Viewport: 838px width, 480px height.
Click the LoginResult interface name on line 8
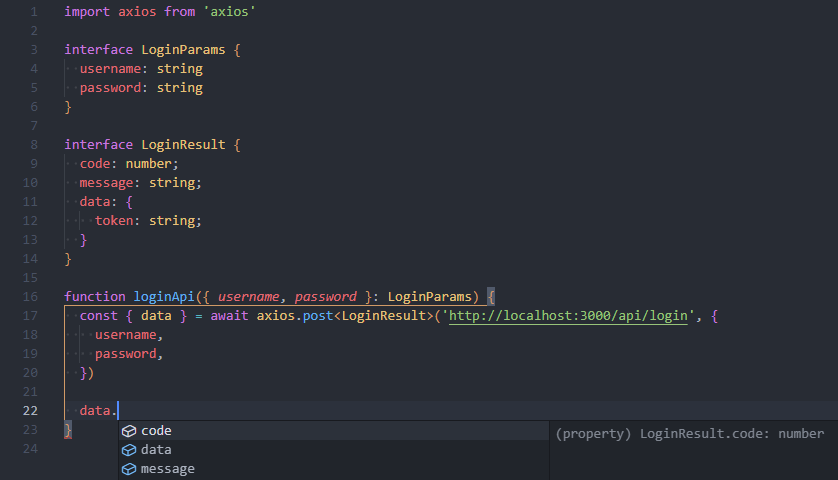[x=183, y=145]
